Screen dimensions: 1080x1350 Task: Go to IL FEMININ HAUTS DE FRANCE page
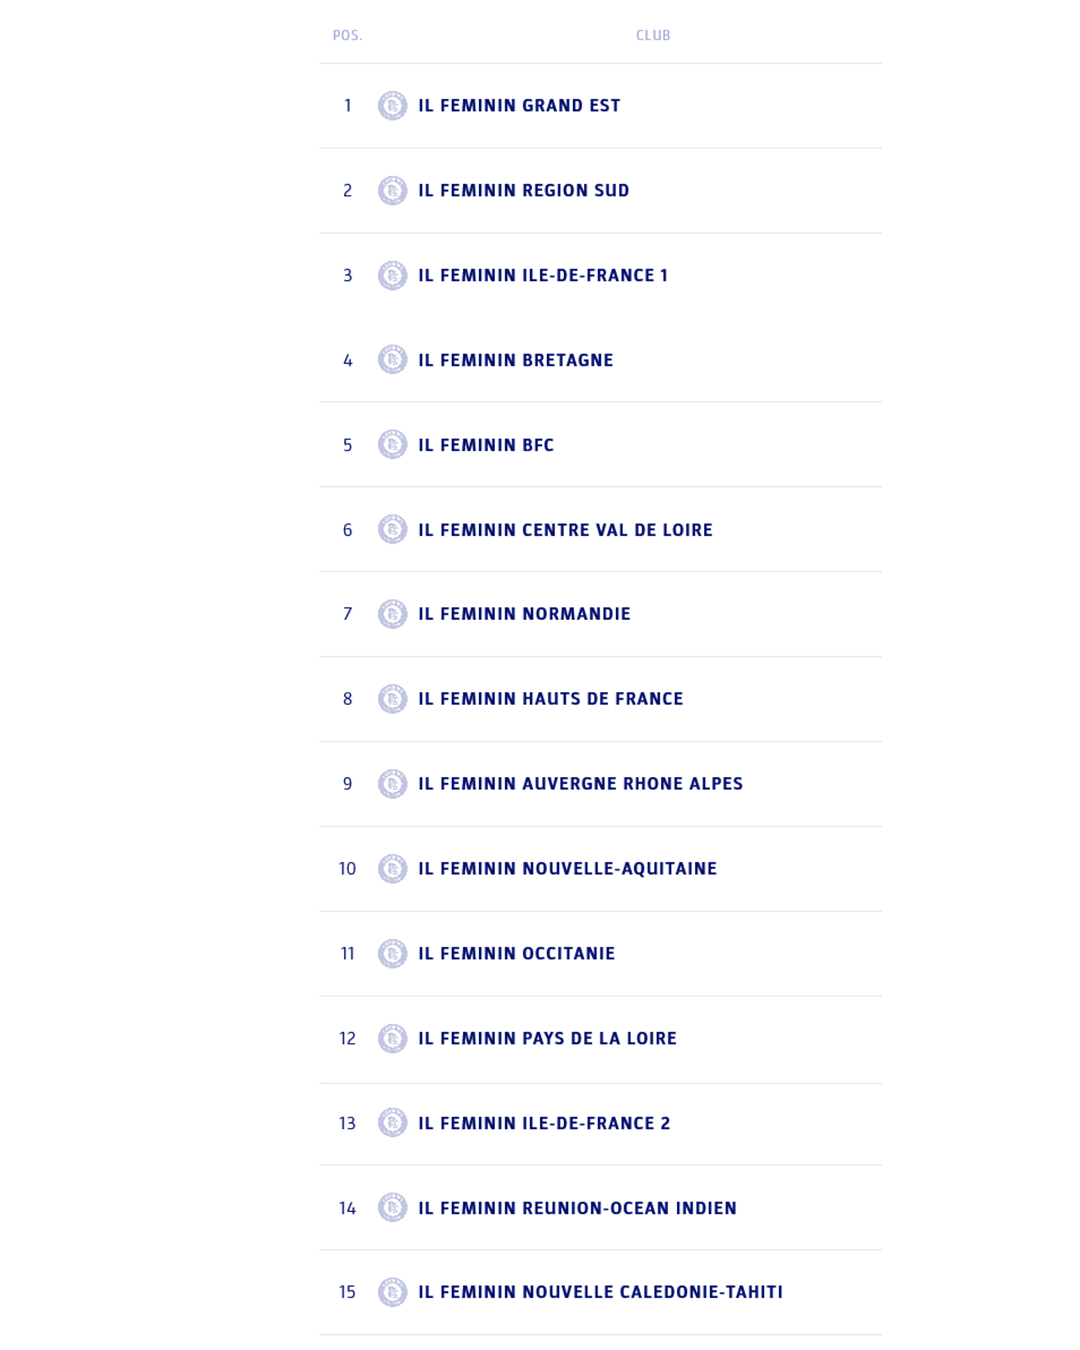click(x=550, y=699)
